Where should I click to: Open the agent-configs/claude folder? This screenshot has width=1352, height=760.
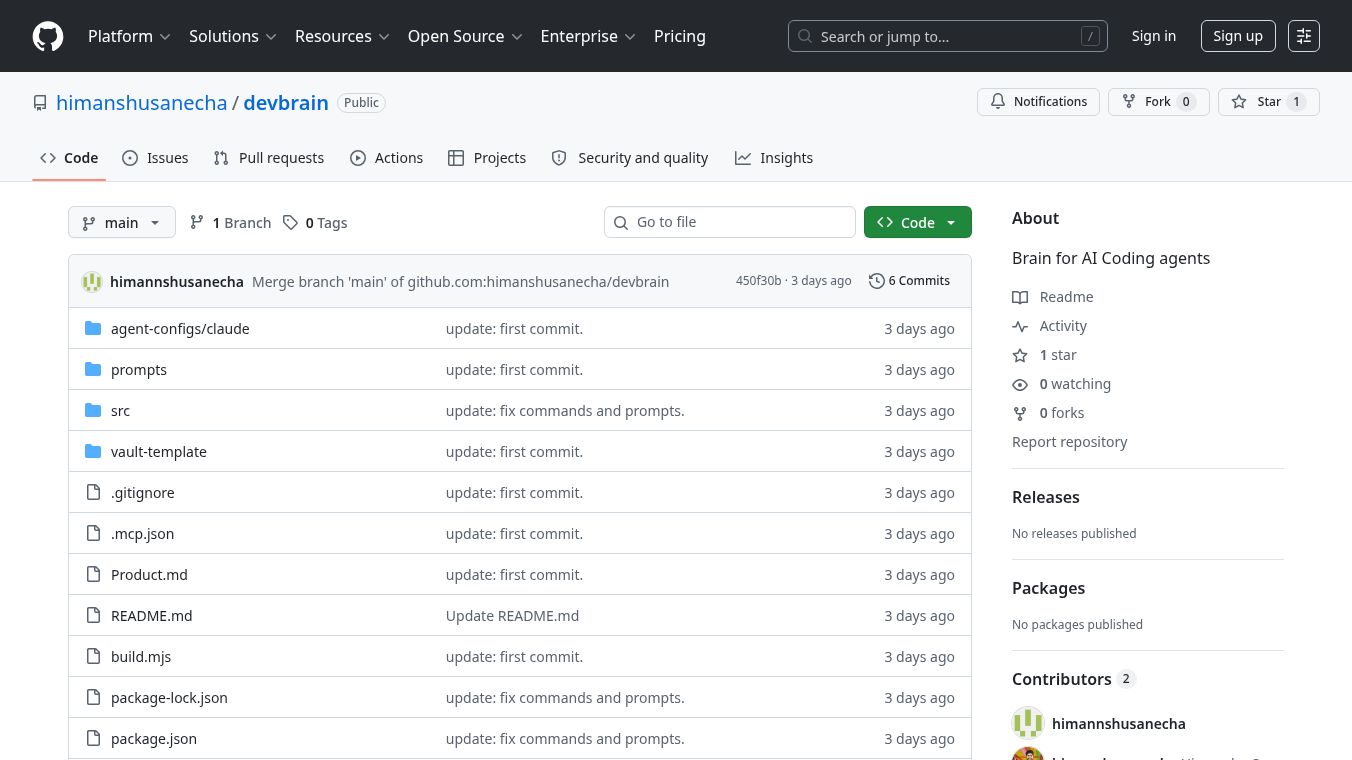180,329
